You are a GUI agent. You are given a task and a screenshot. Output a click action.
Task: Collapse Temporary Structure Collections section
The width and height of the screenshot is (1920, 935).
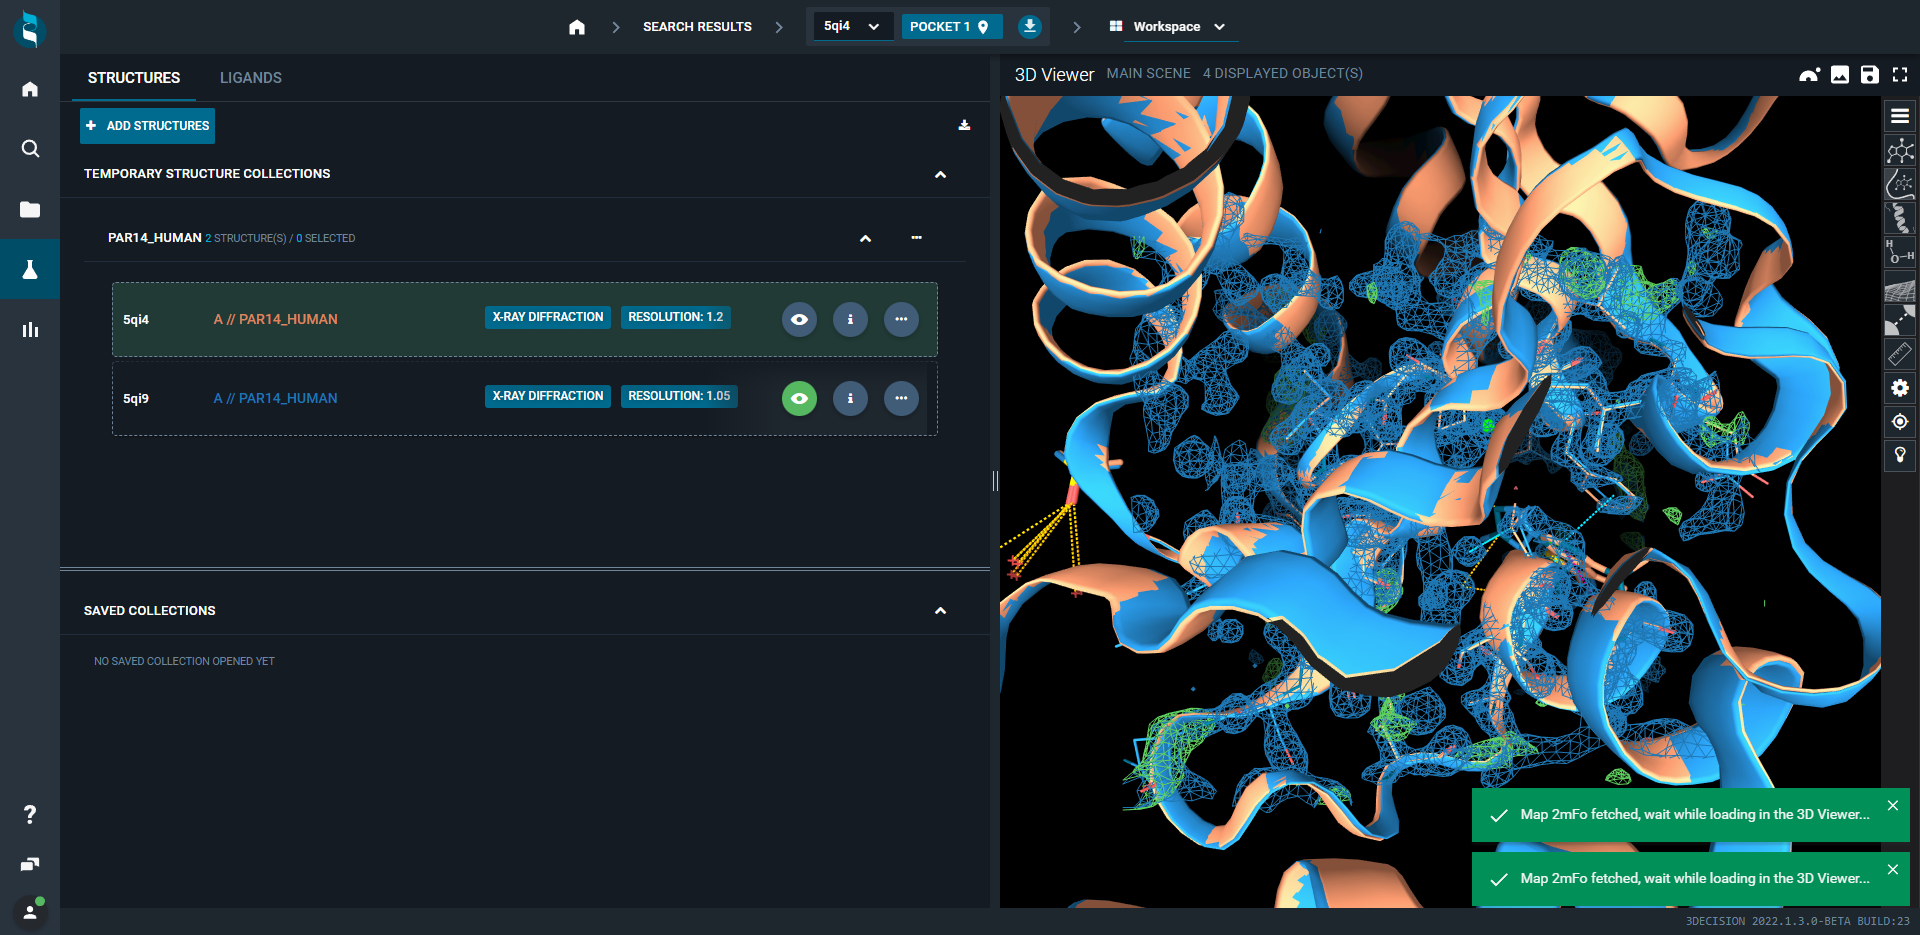[x=940, y=174]
